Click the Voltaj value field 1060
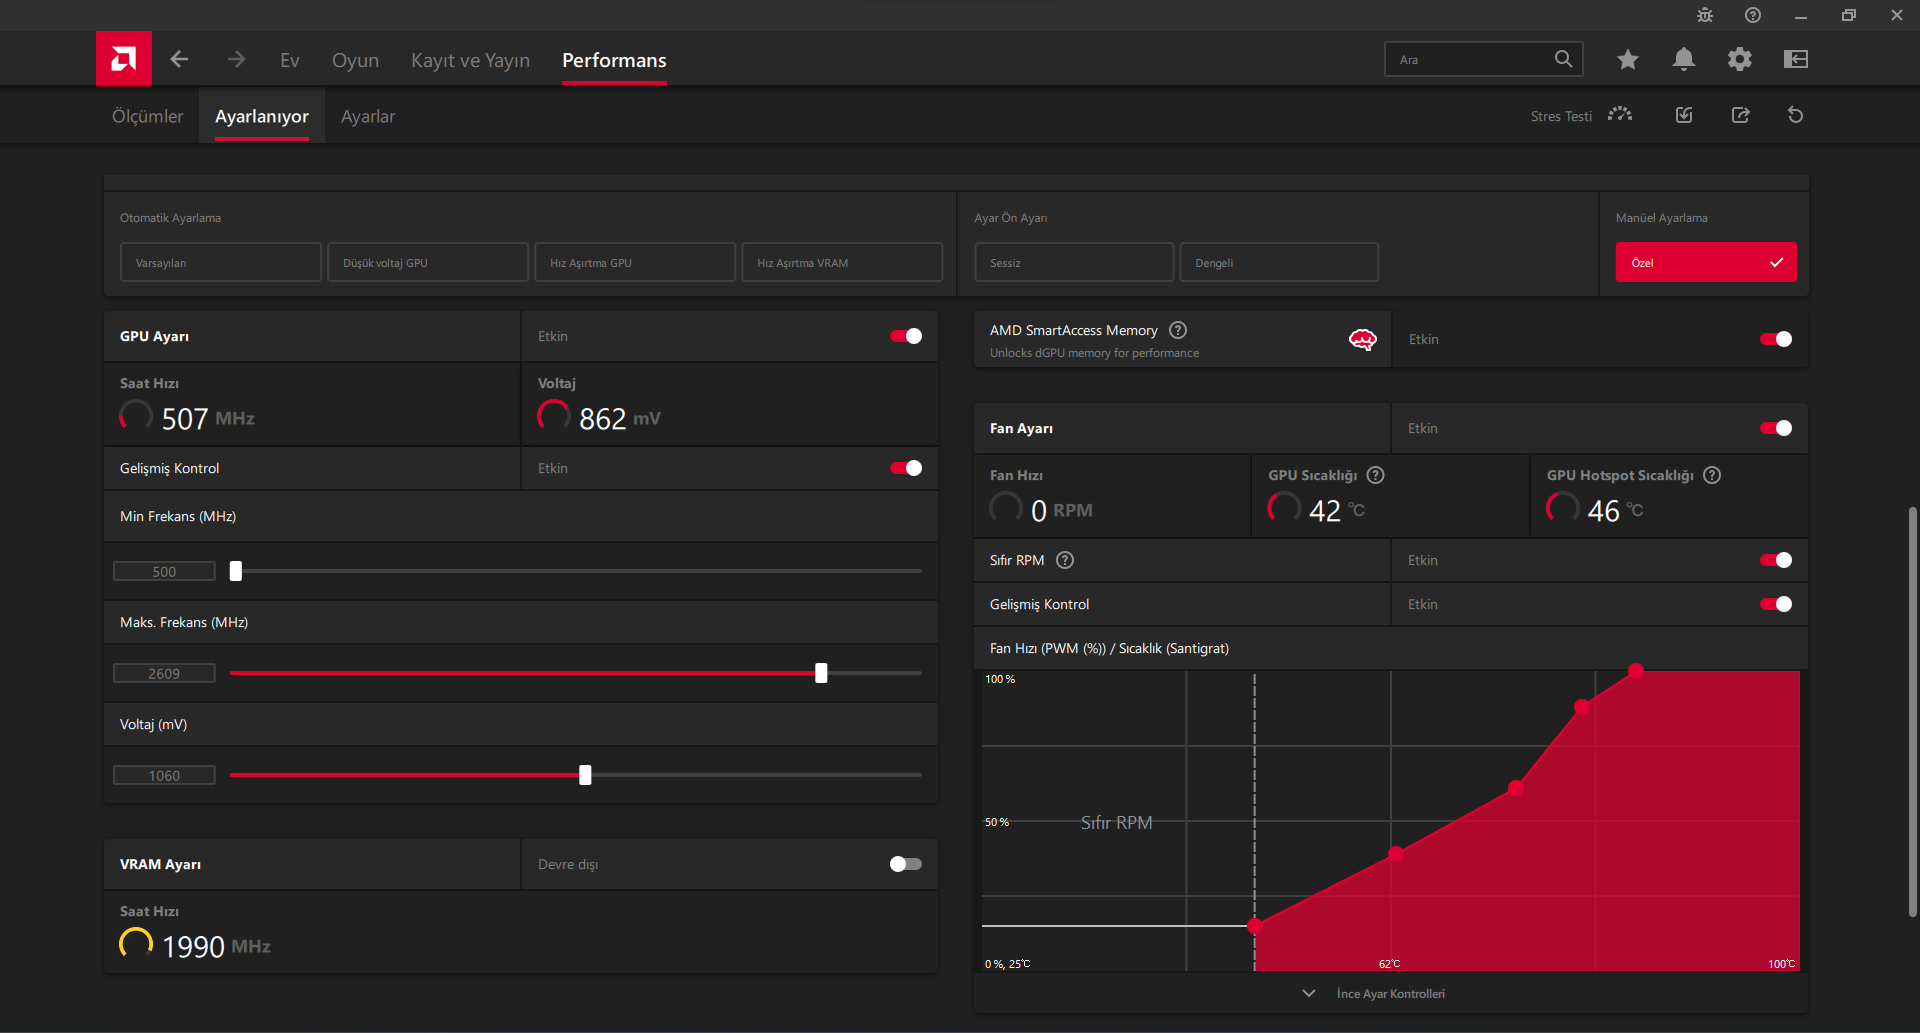This screenshot has width=1920, height=1033. [164, 775]
